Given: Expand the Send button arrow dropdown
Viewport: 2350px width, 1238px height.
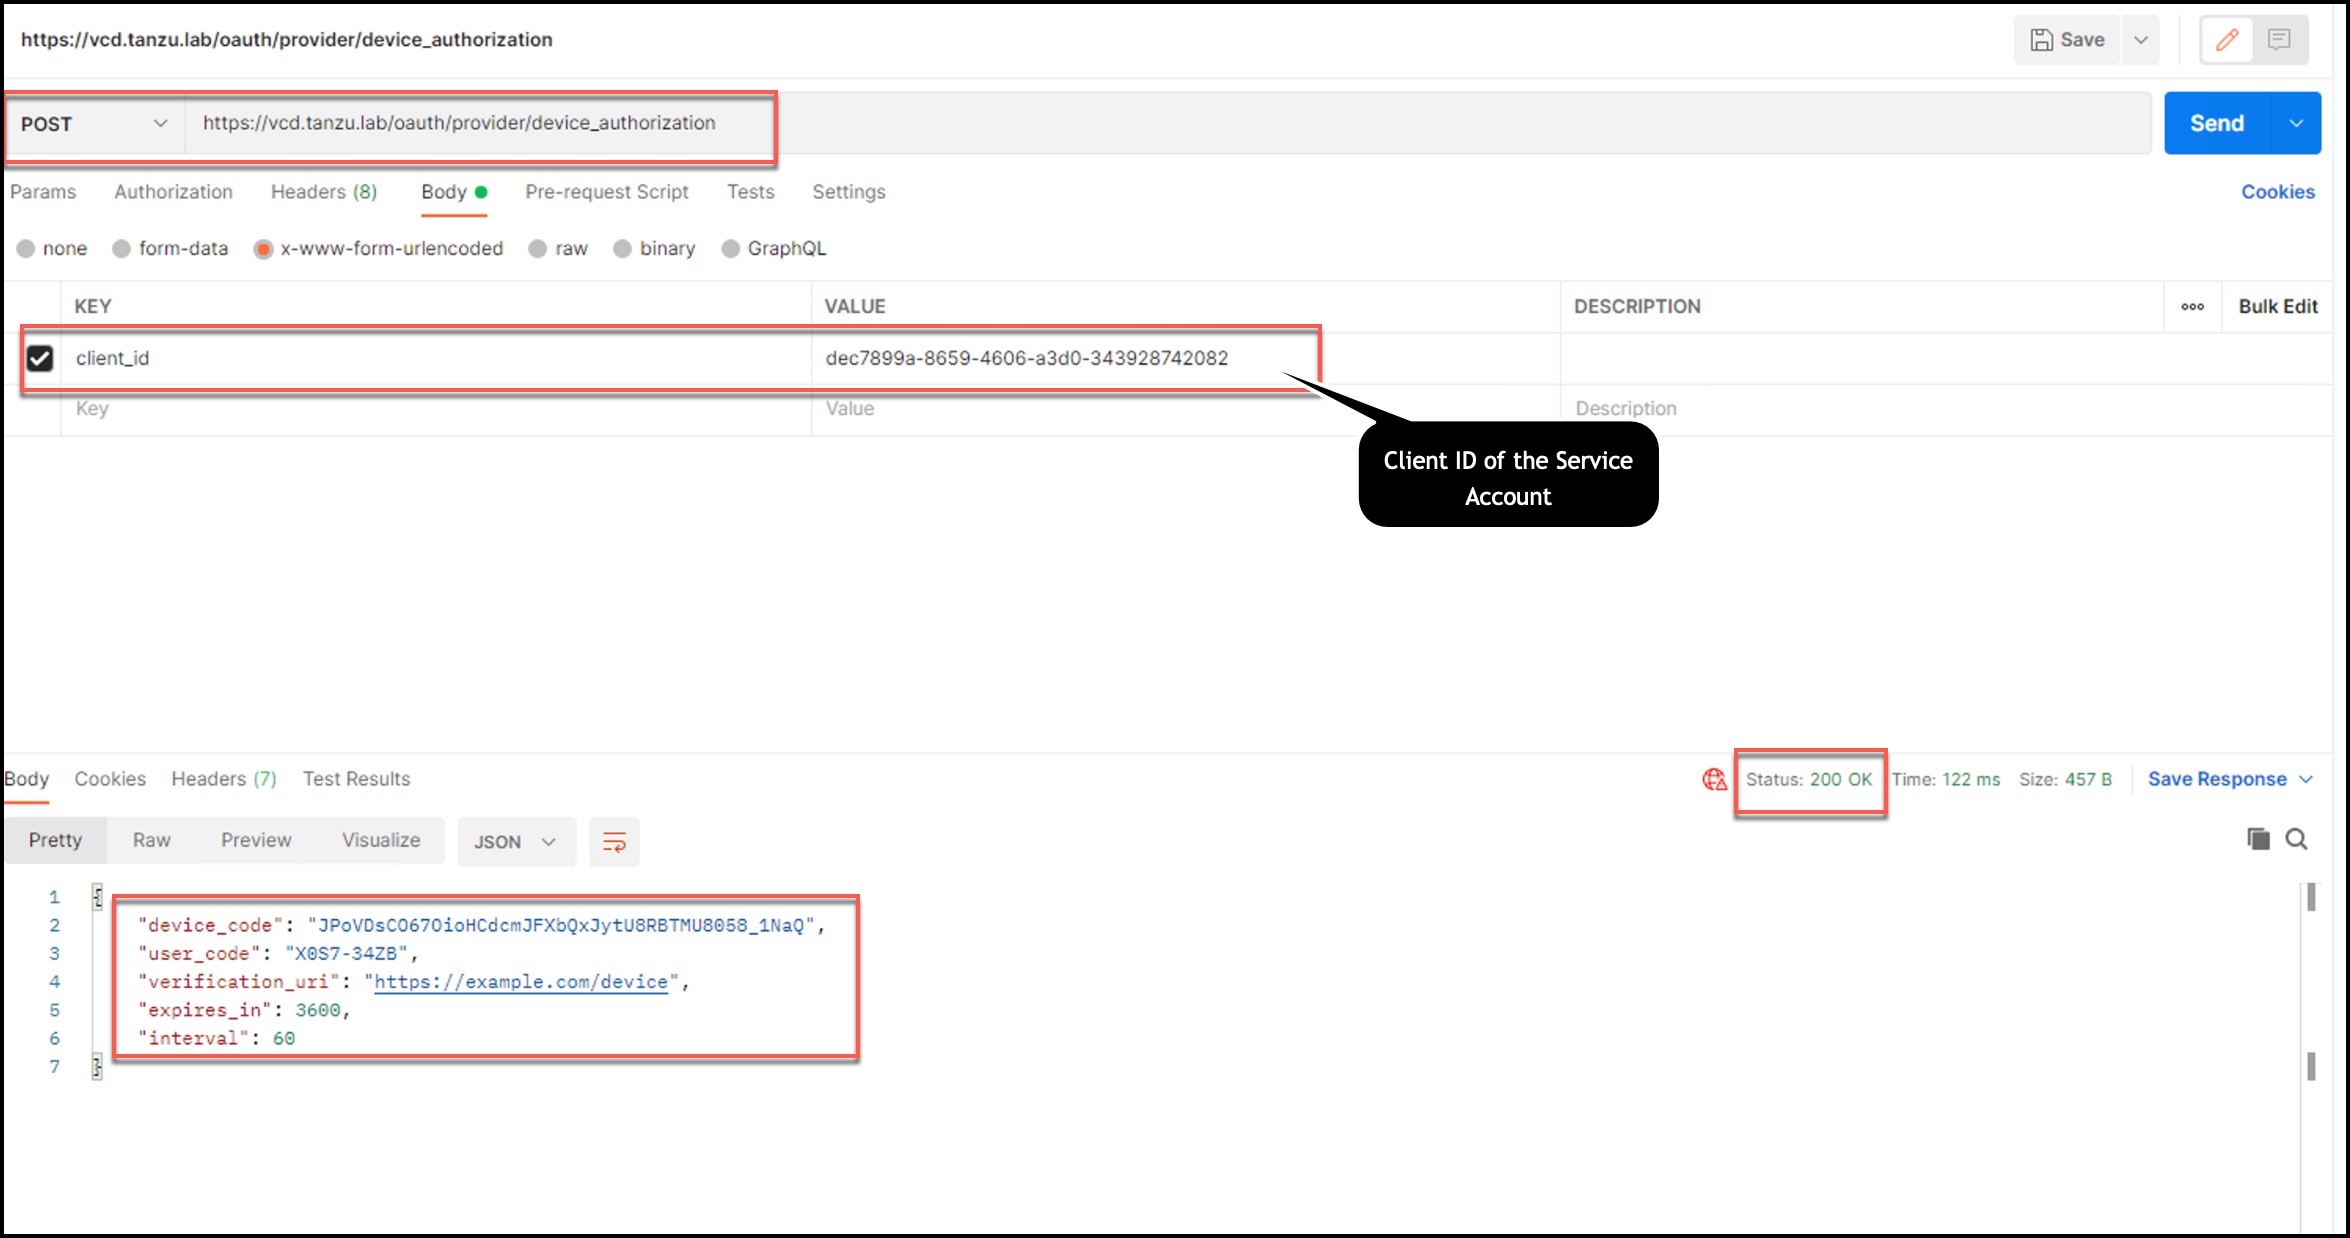Looking at the screenshot, I should point(2296,124).
